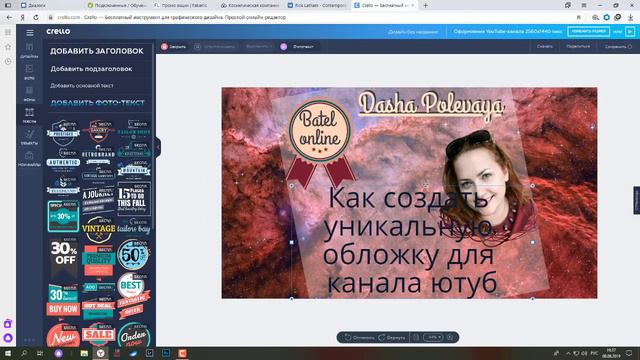This screenshot has width=640, height=360.
Task: Open a new browser tab with plus
Action: pyautogui.click(x=425, y=5)
